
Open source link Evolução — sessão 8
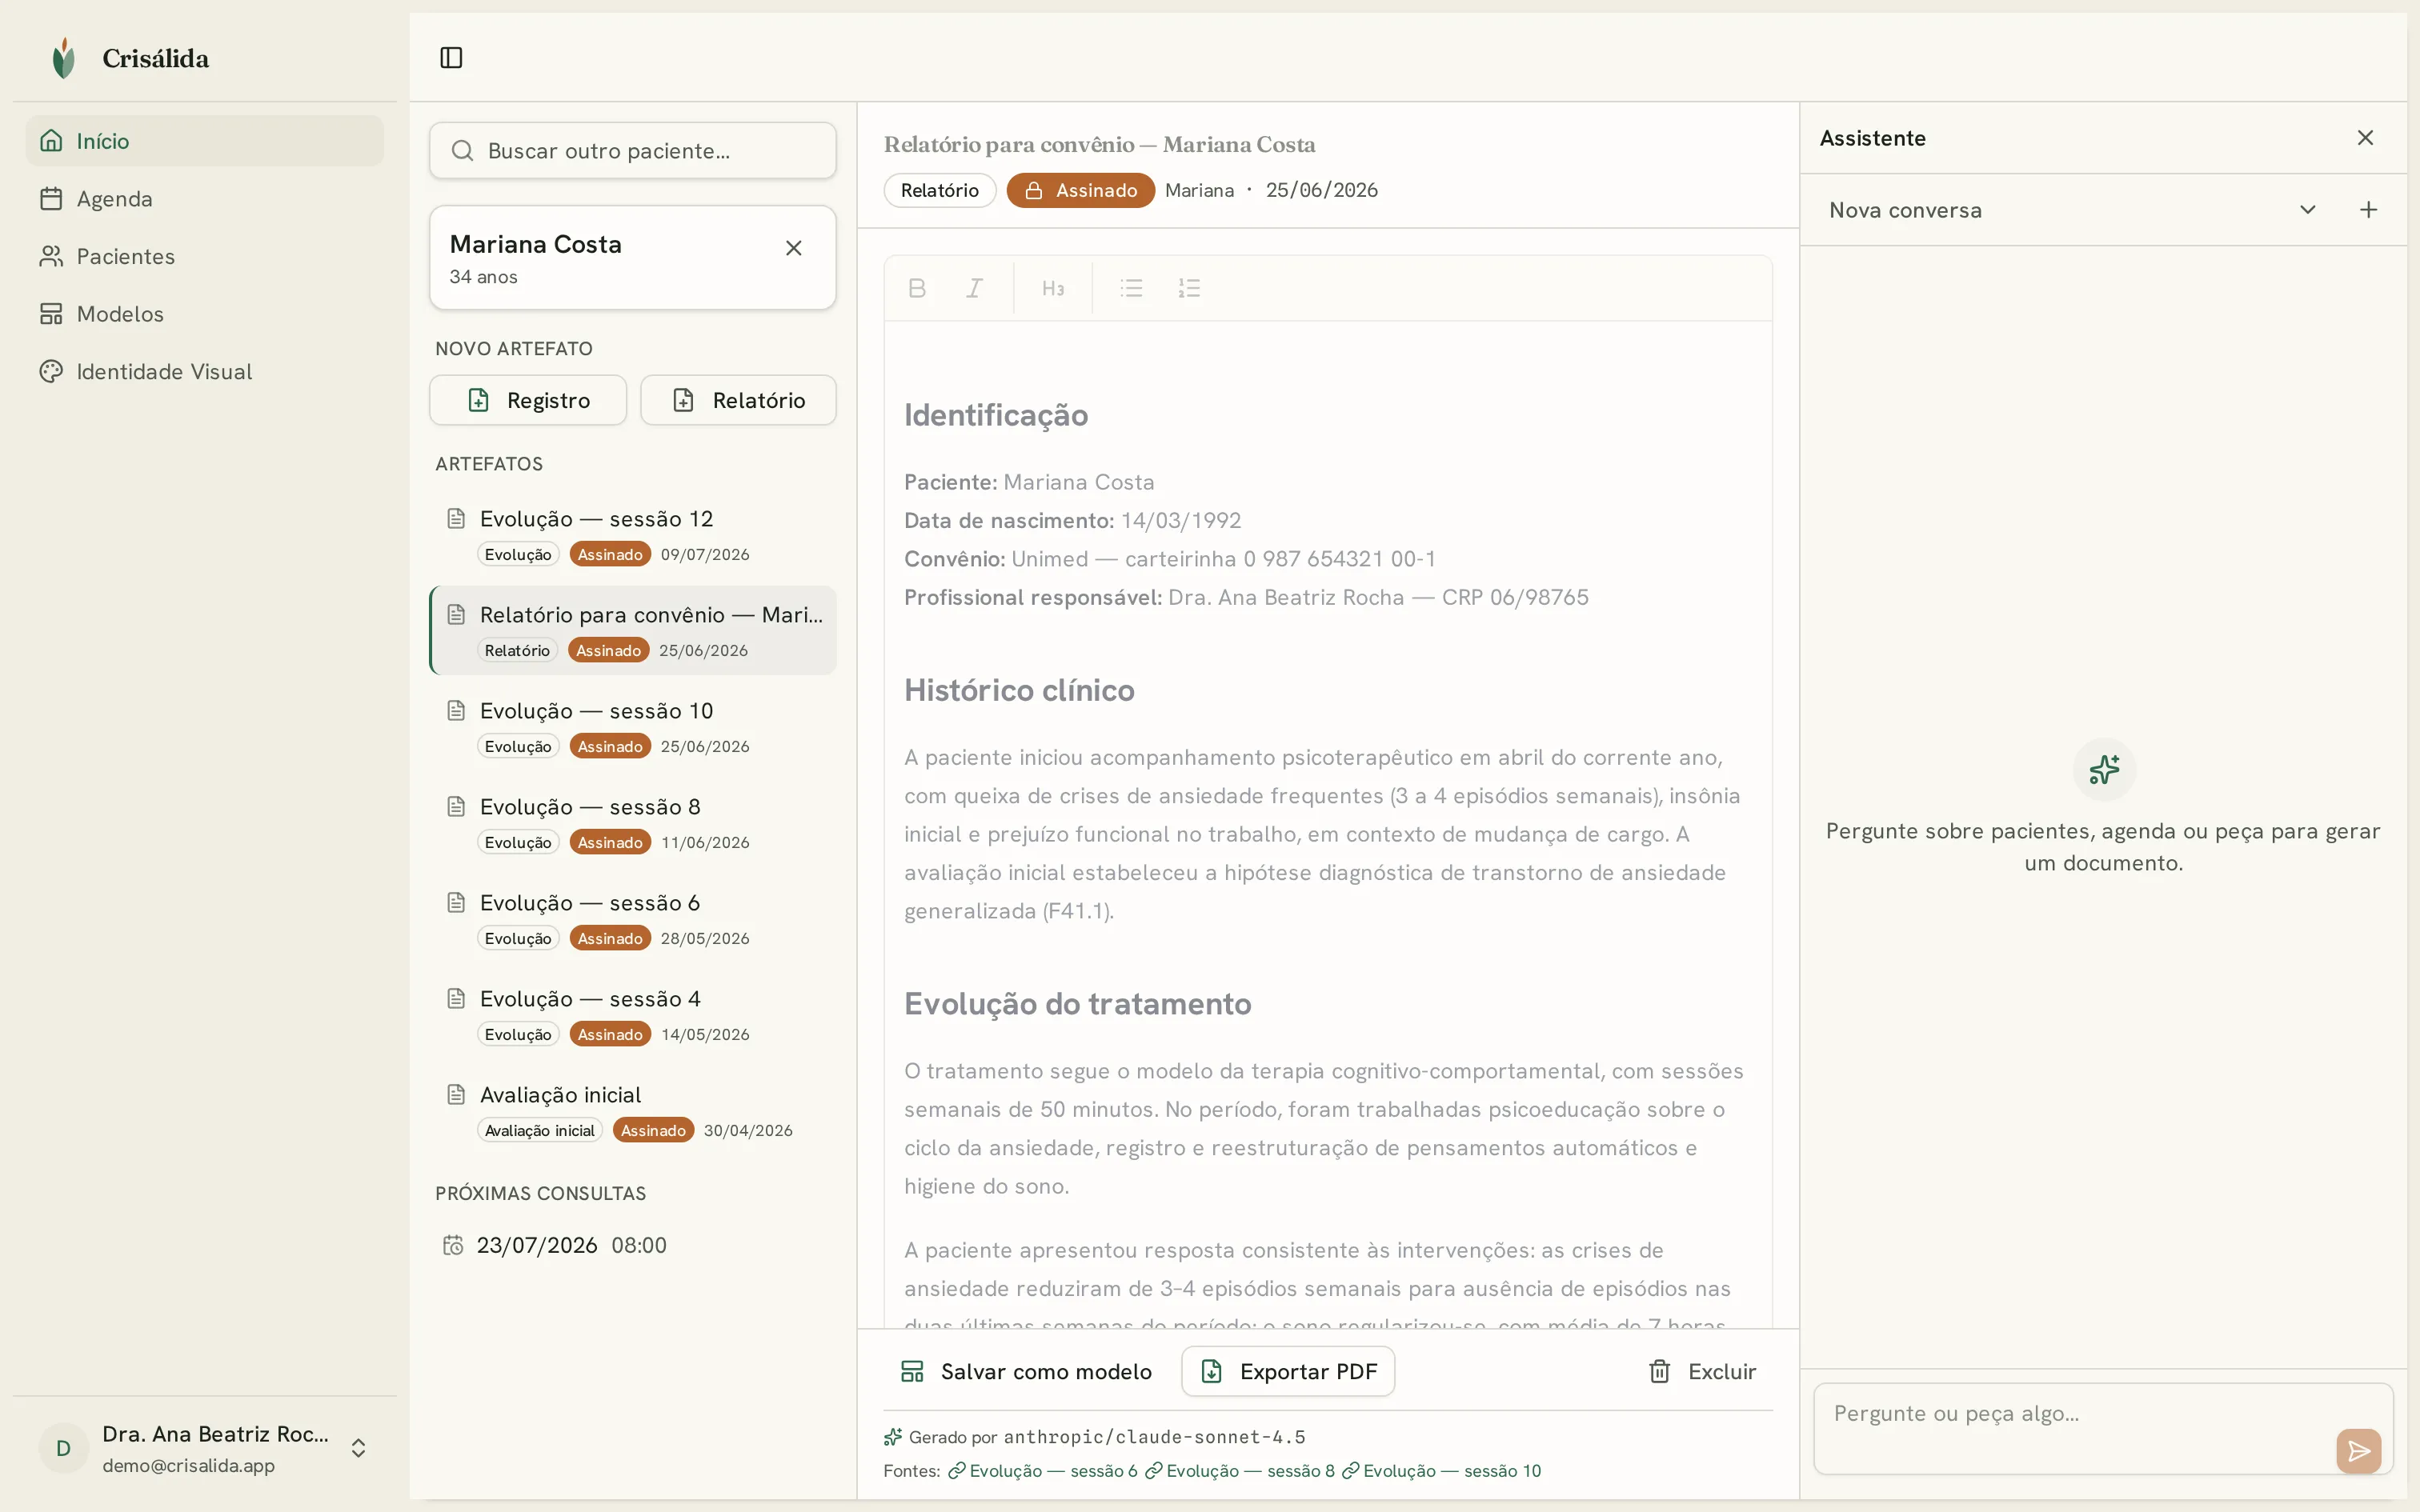click(x=1240, y=1471)
